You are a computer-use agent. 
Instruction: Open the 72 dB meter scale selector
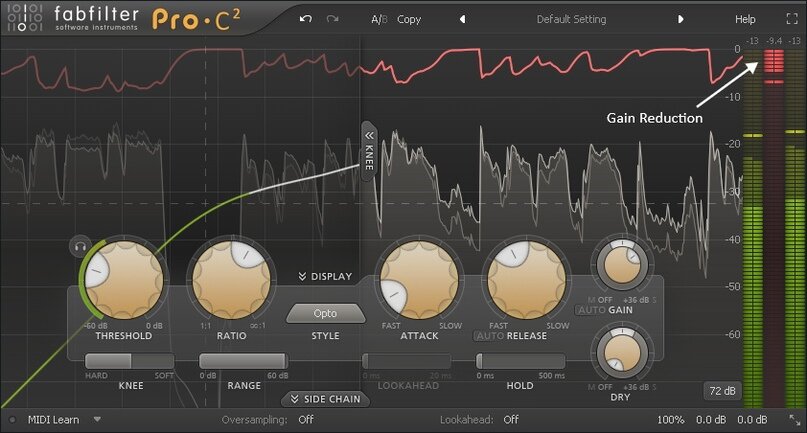pyautogui.click(x=722, y=391)
